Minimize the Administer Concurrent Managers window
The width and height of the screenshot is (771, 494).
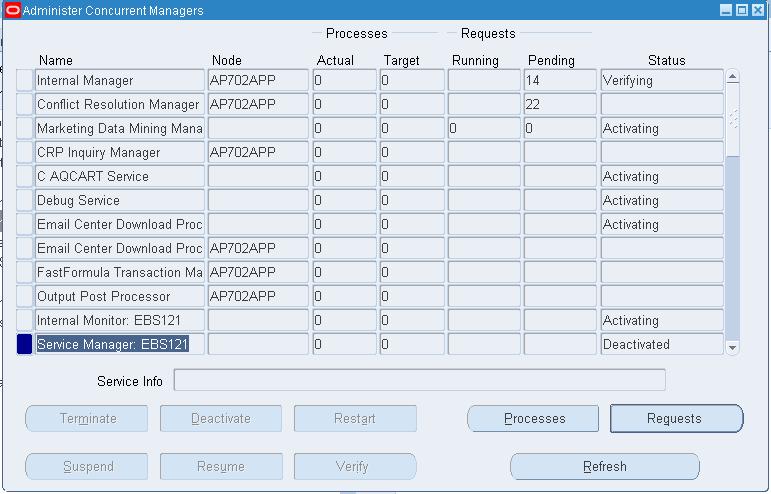[727, 10]
